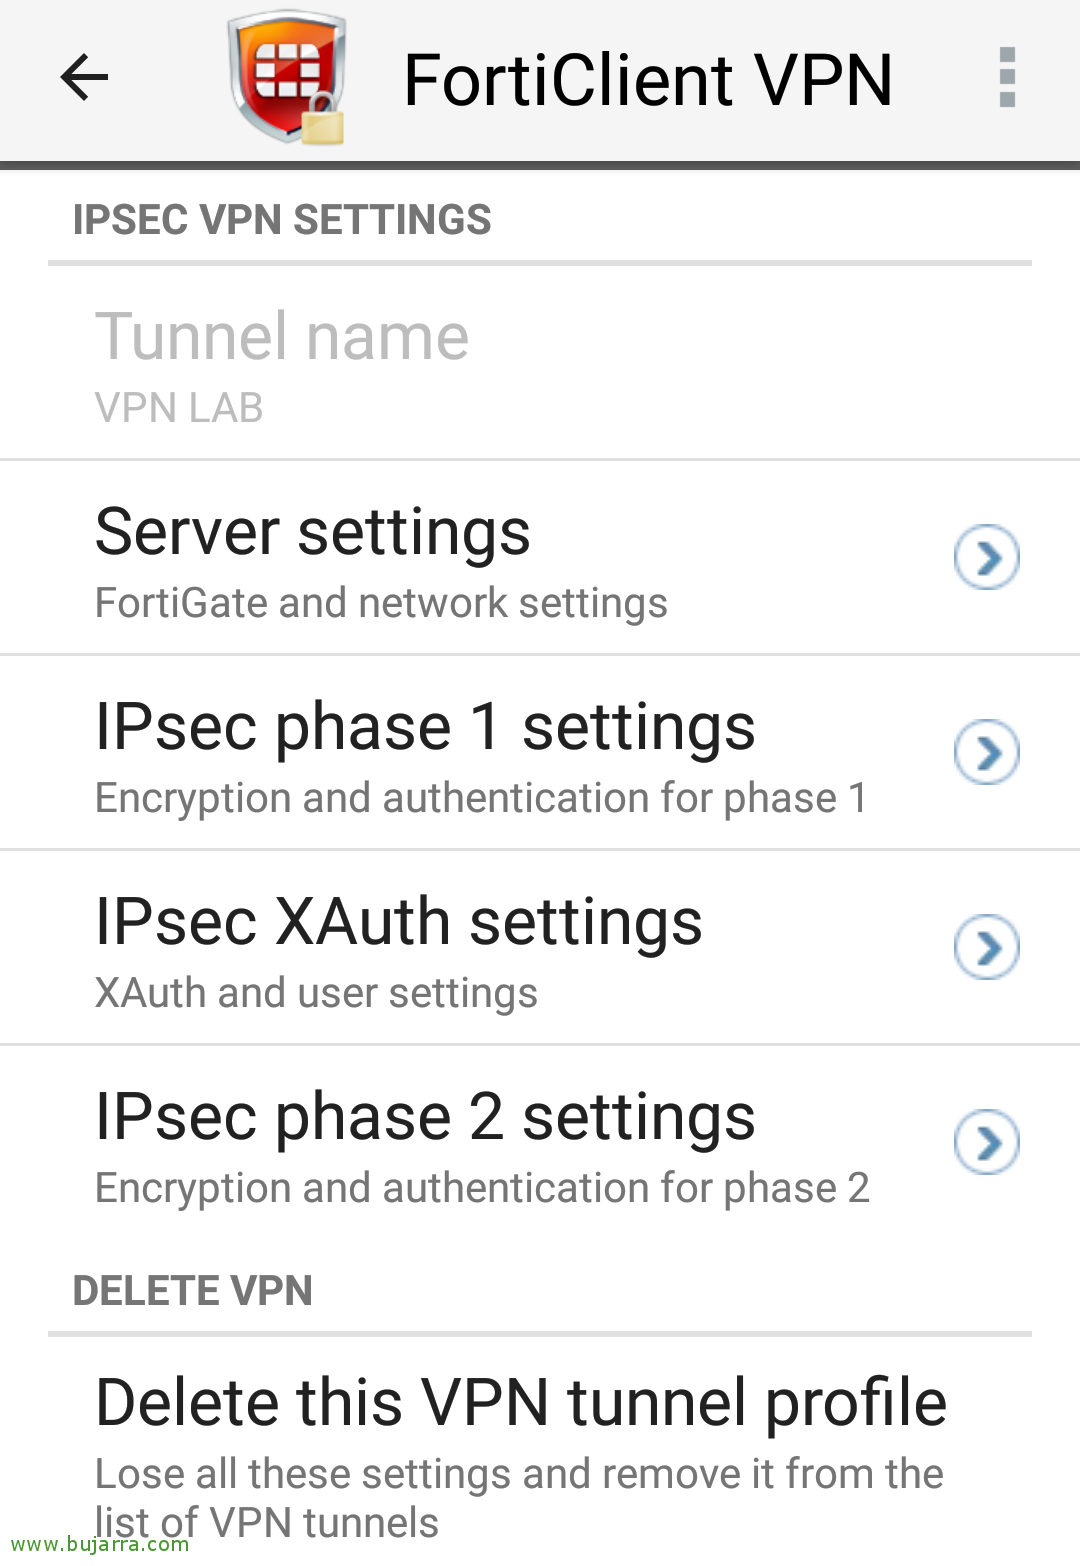
Task: Open IPsec phase 1 settings
Action: pyautogui.click(x=425, y=727)
